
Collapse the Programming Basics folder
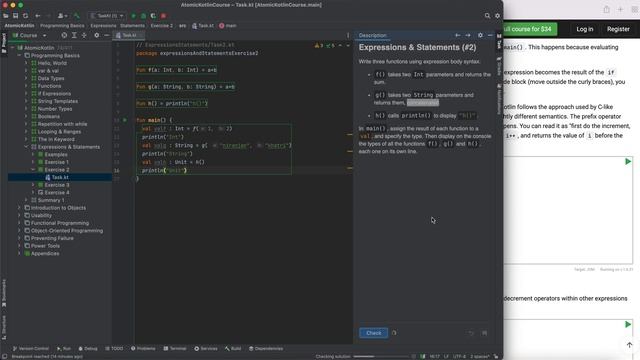[x=19, y=56]
